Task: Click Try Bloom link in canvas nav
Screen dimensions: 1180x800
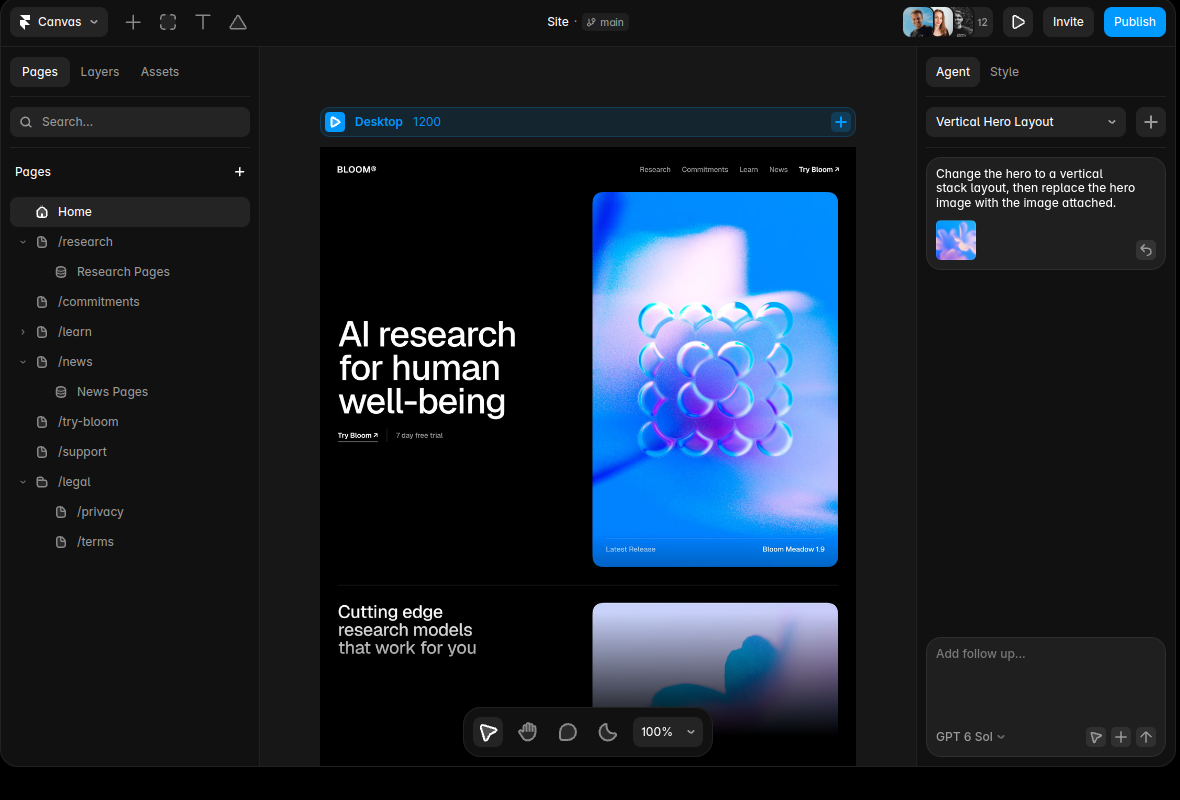Action: point(819,169)
